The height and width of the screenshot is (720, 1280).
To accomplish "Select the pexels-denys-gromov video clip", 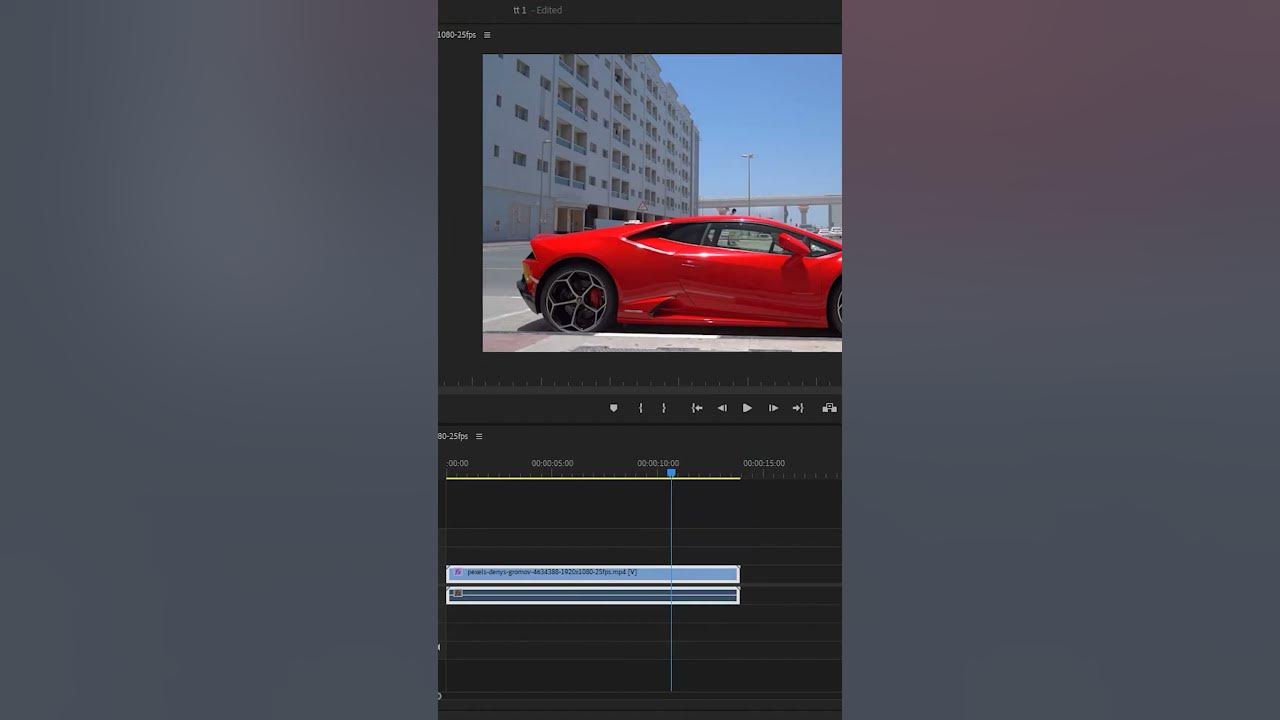I will 593,573.
